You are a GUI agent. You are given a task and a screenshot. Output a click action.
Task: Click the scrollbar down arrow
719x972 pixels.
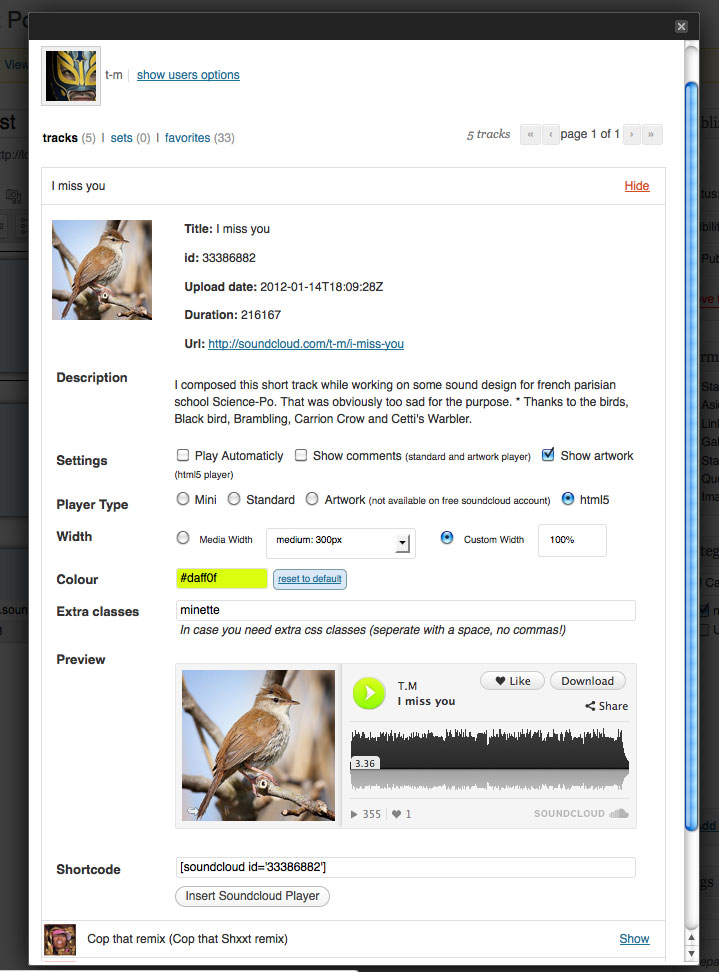[x=691, y=953]
